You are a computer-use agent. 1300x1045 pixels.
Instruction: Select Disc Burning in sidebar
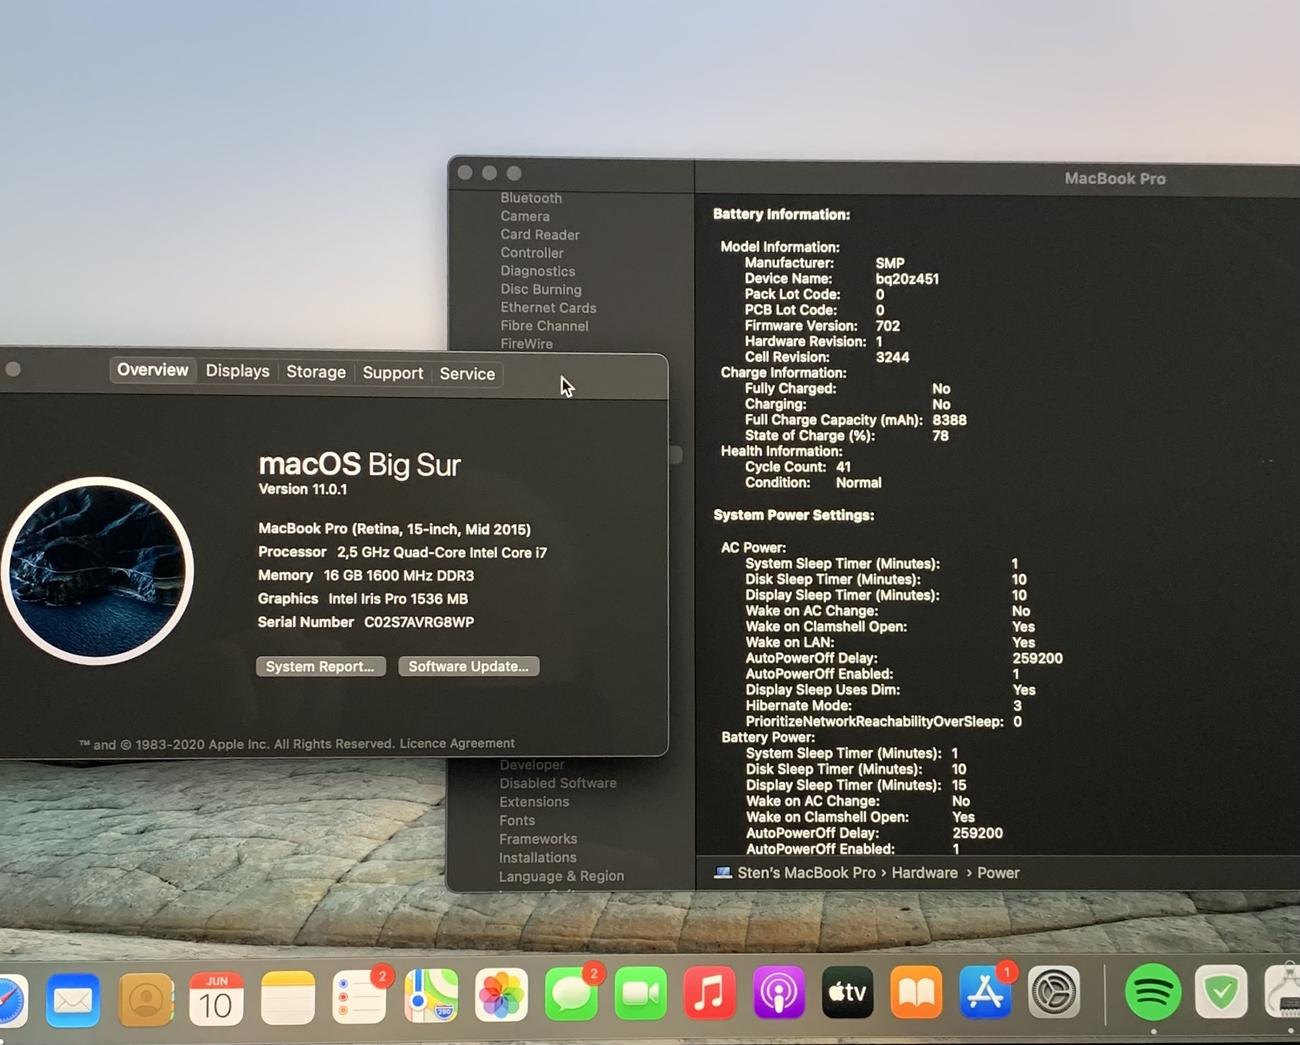point(541,289)
